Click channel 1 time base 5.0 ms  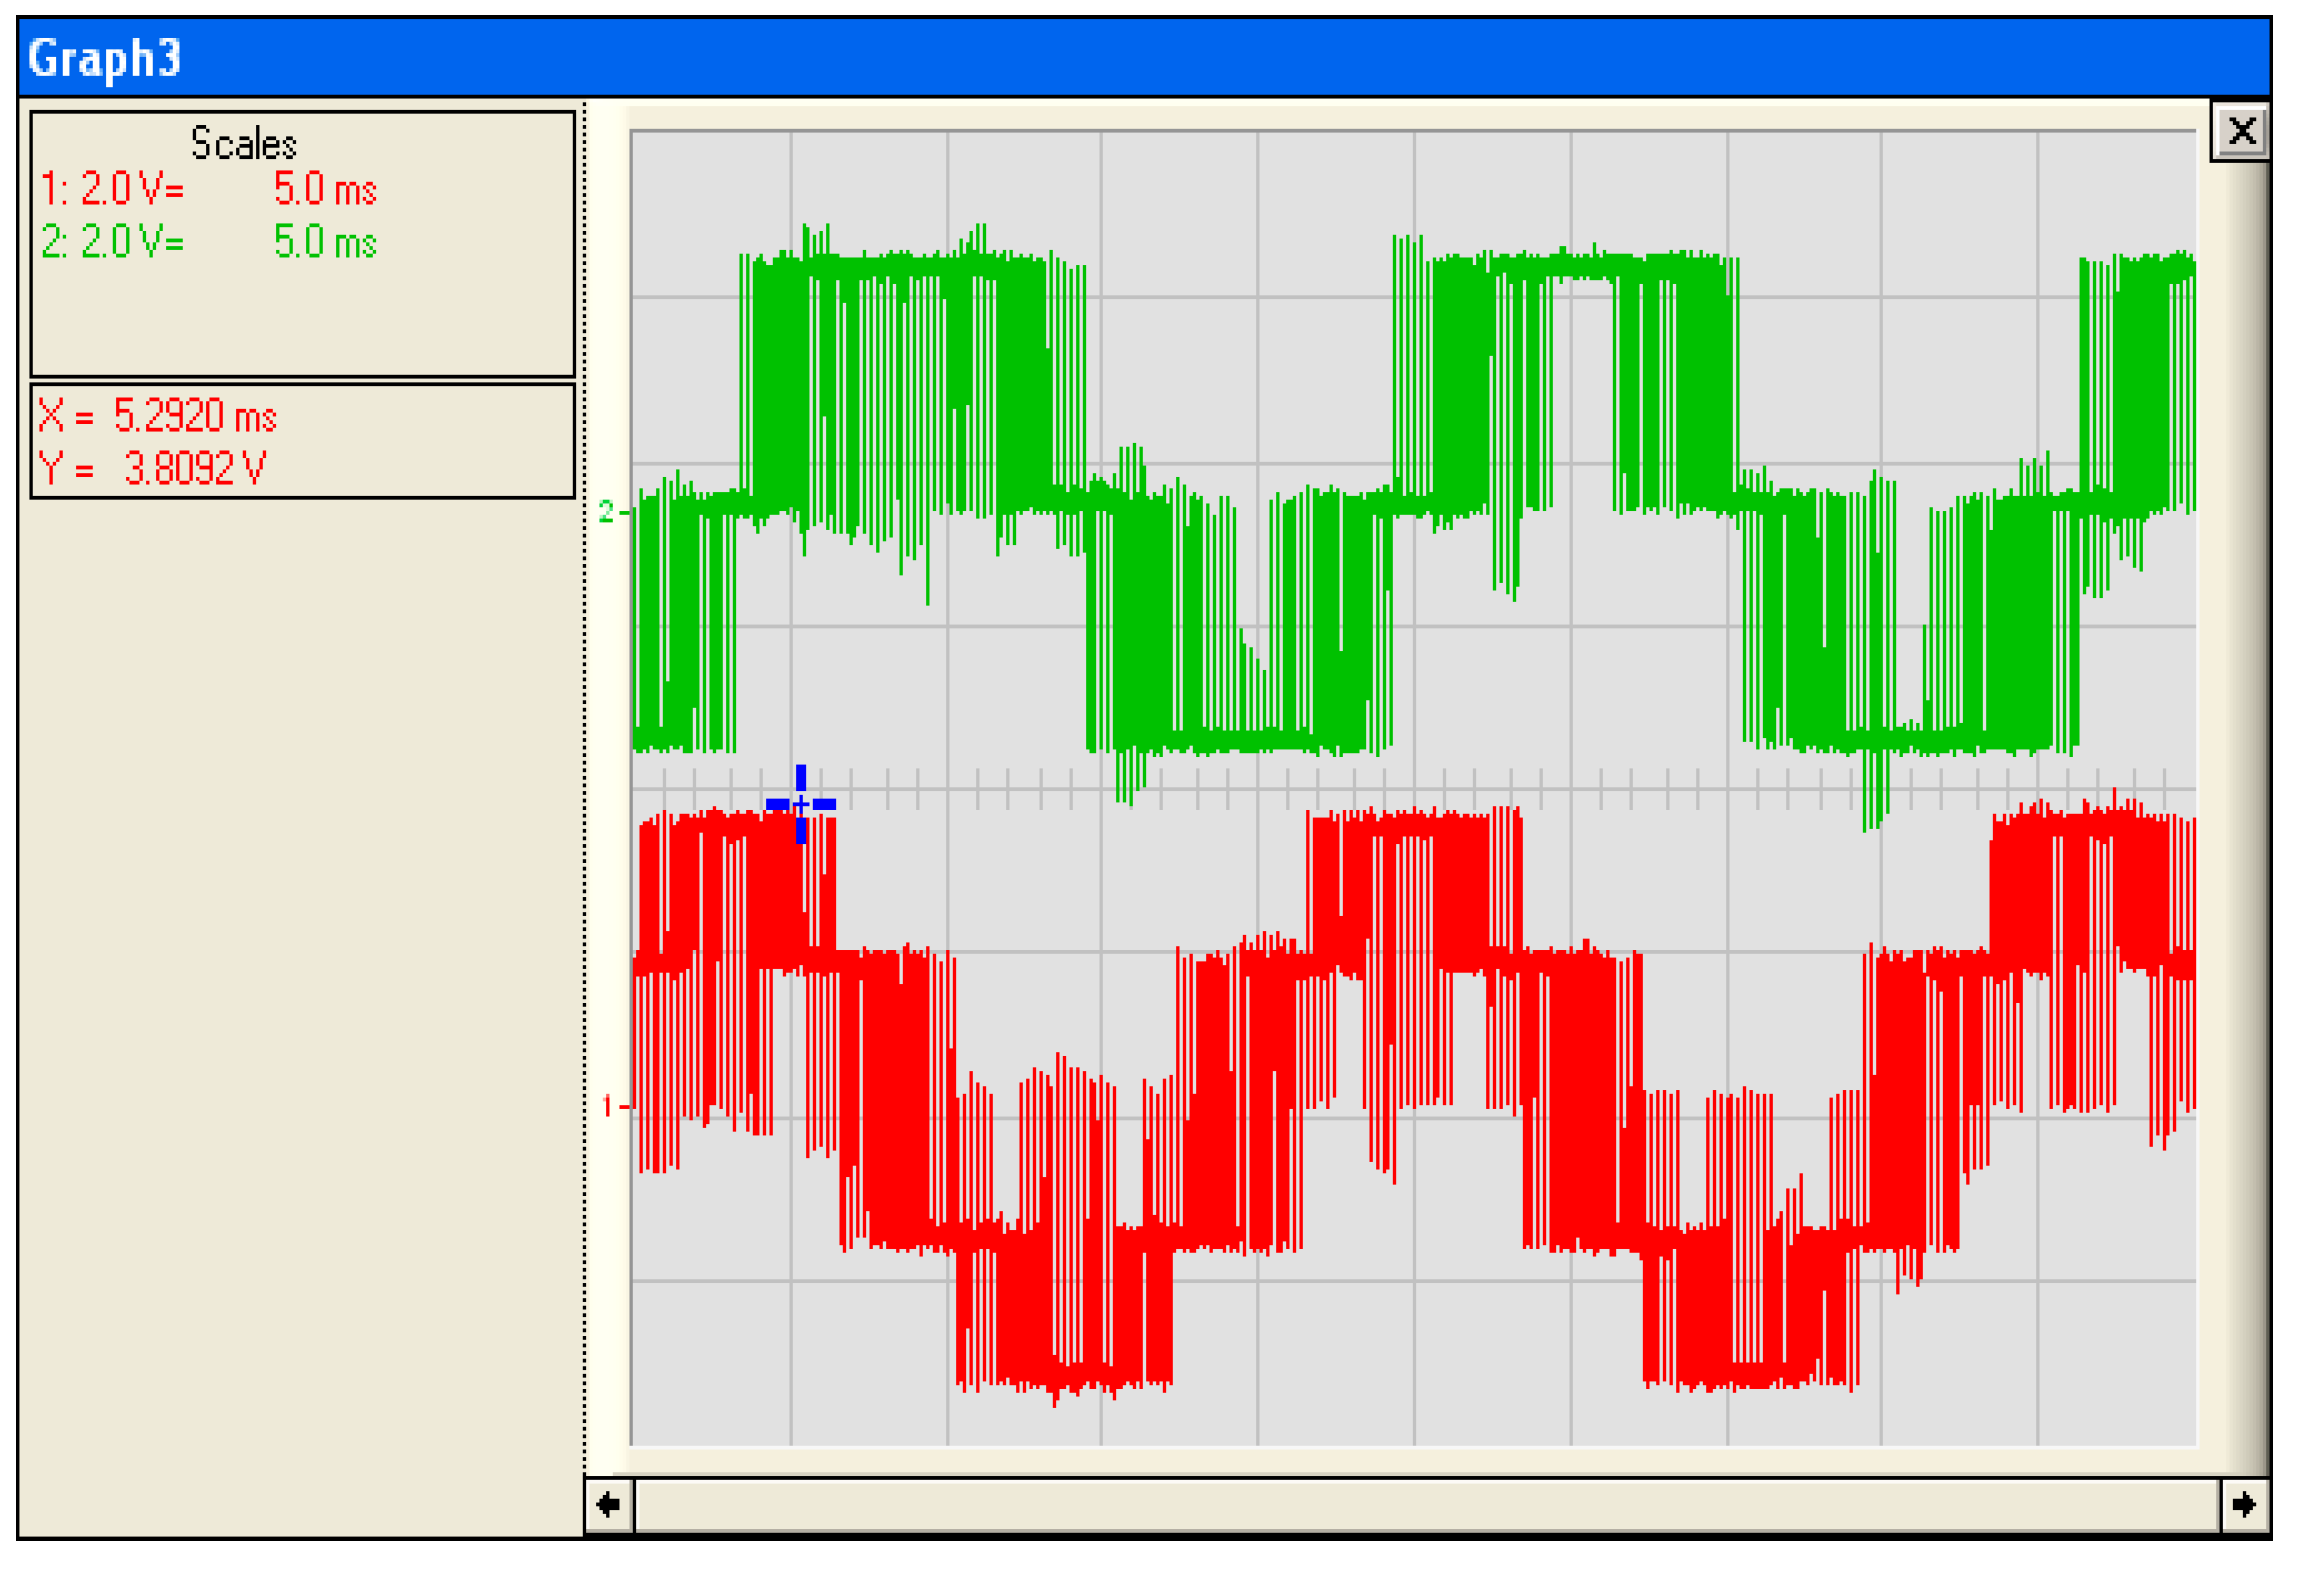(325, 189)
